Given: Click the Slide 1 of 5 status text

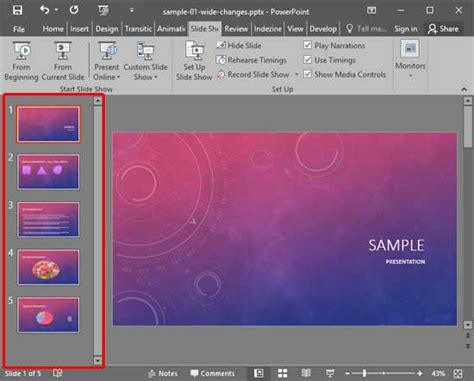Looking at the screenshot, I should [23, 373].
